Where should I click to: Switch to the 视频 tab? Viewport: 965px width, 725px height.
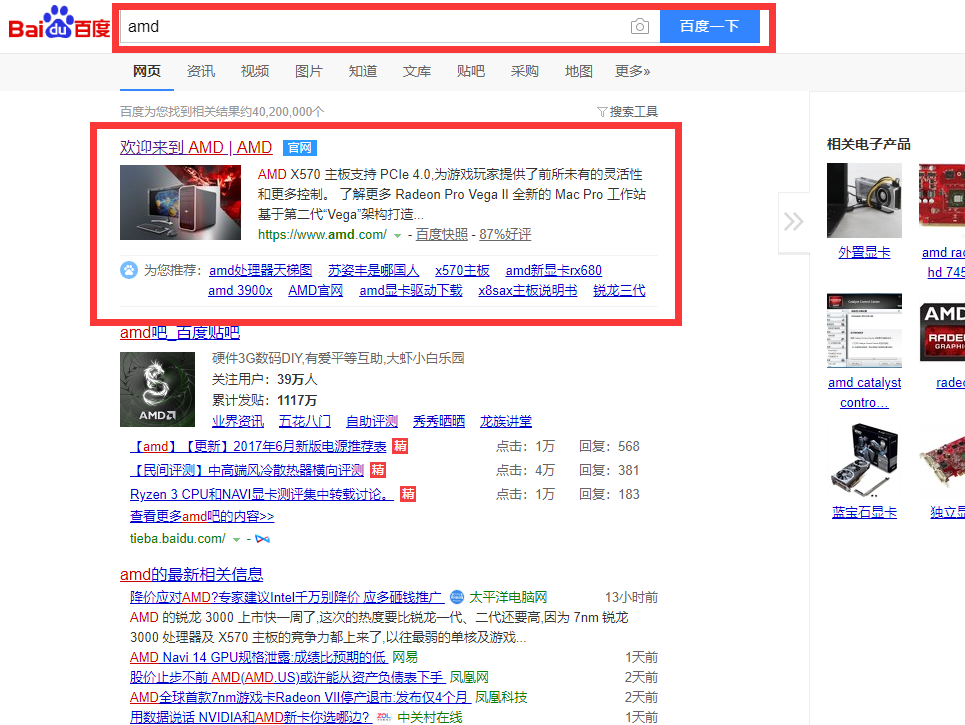click(255, 71)
